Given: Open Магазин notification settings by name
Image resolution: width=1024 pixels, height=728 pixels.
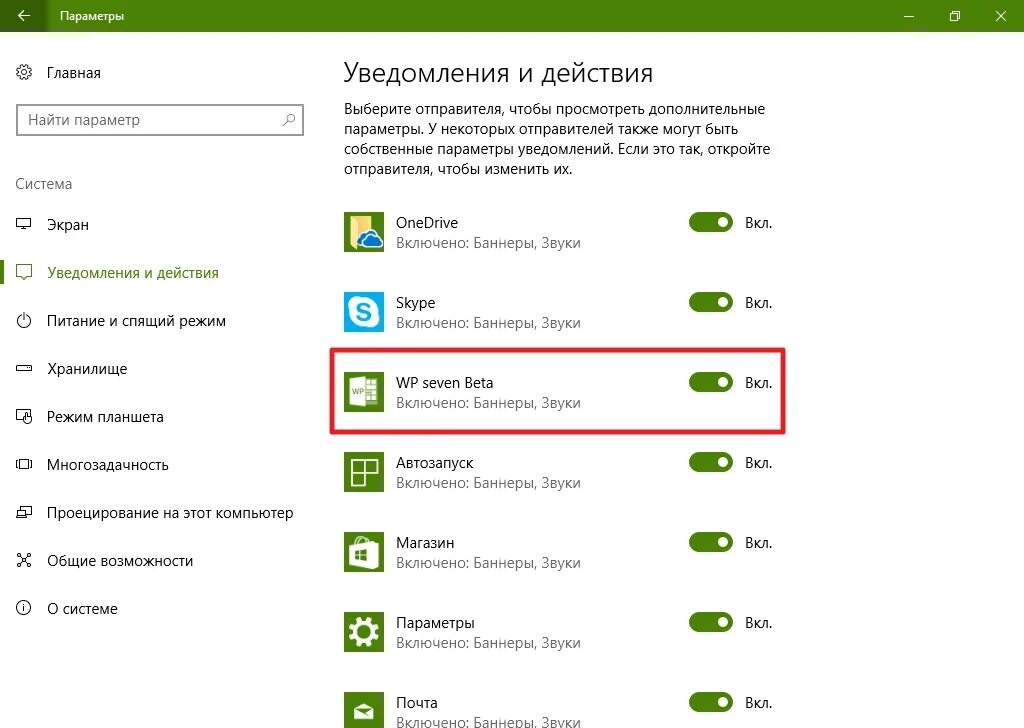Looking at the screenshot, I should [425, 543].
